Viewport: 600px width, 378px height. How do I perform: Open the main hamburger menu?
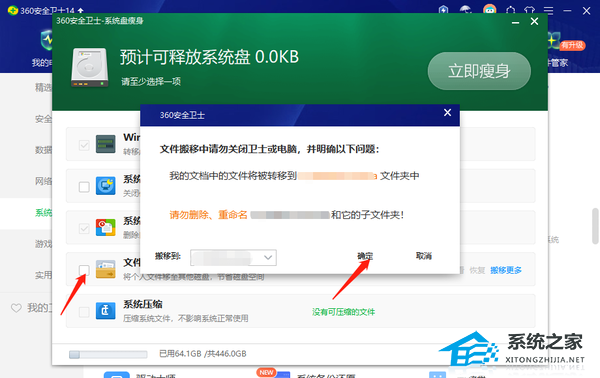[548, 11]
